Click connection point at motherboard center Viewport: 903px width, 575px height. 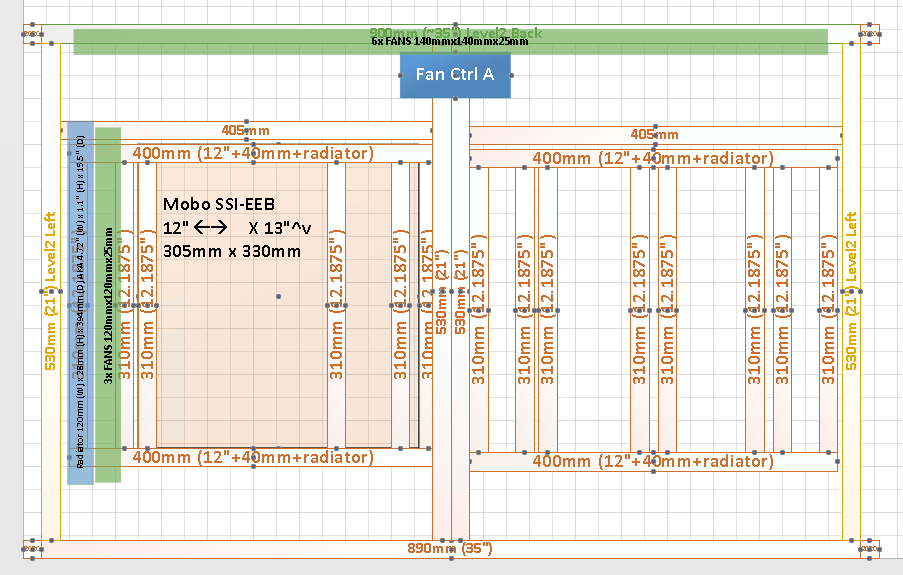click(278, 296)
